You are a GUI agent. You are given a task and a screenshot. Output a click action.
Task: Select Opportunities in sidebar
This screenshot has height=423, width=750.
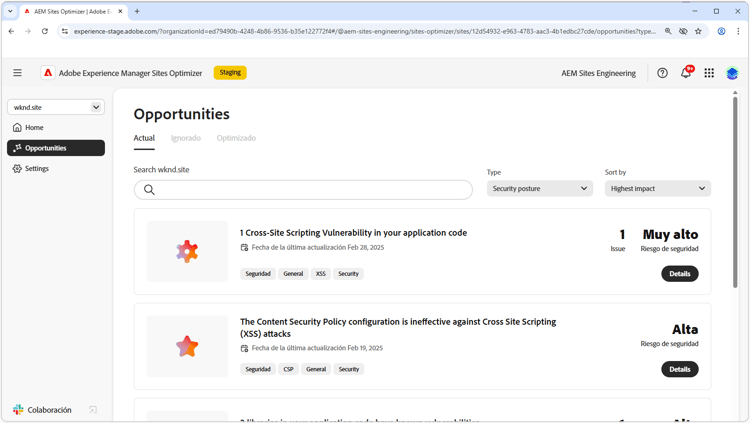pyautogui.click(x=56, y=148)
